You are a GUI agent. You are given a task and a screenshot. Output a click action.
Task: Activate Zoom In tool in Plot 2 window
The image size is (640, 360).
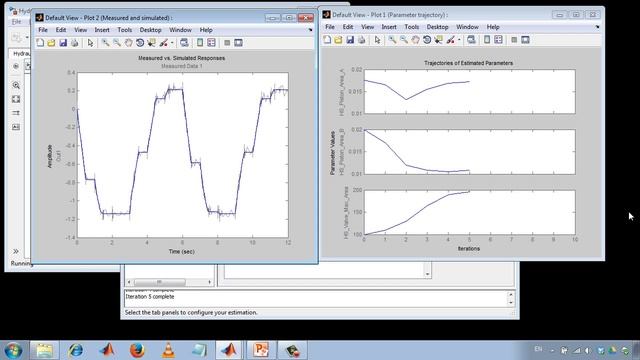[105, 42]
